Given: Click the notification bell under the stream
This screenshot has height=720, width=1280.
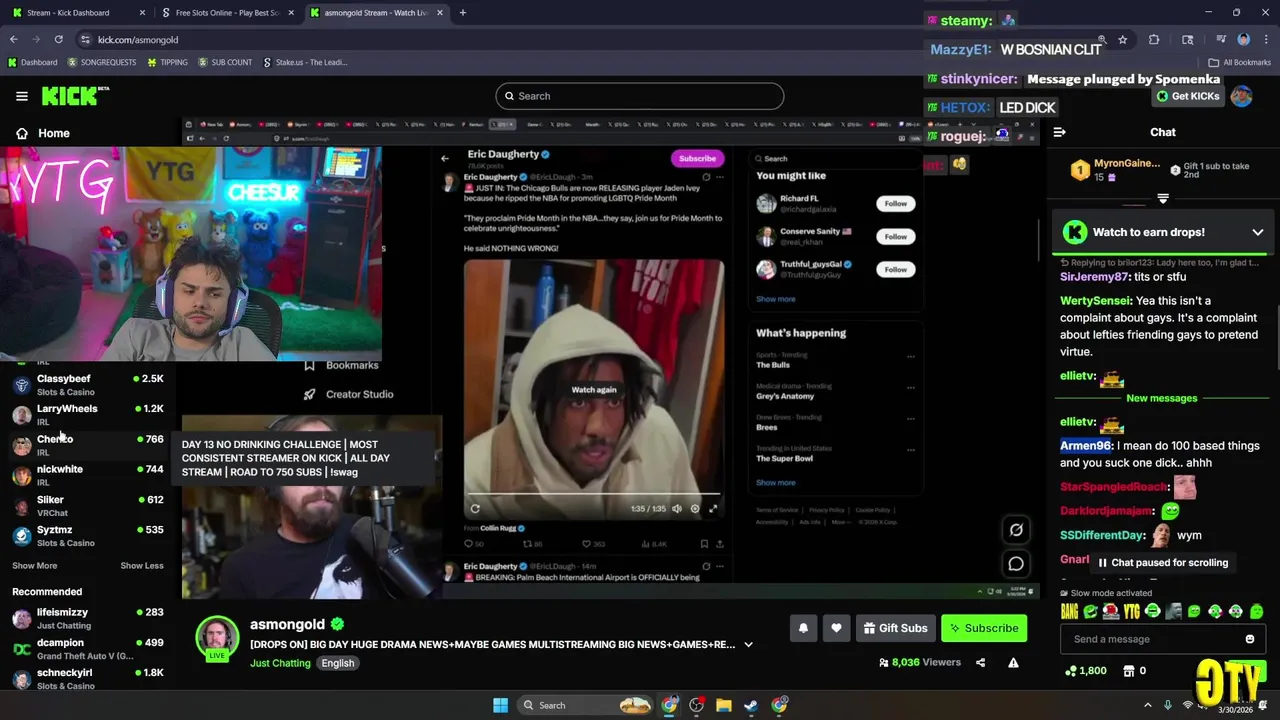Looking at the screenshot, I should pos(803,628).
